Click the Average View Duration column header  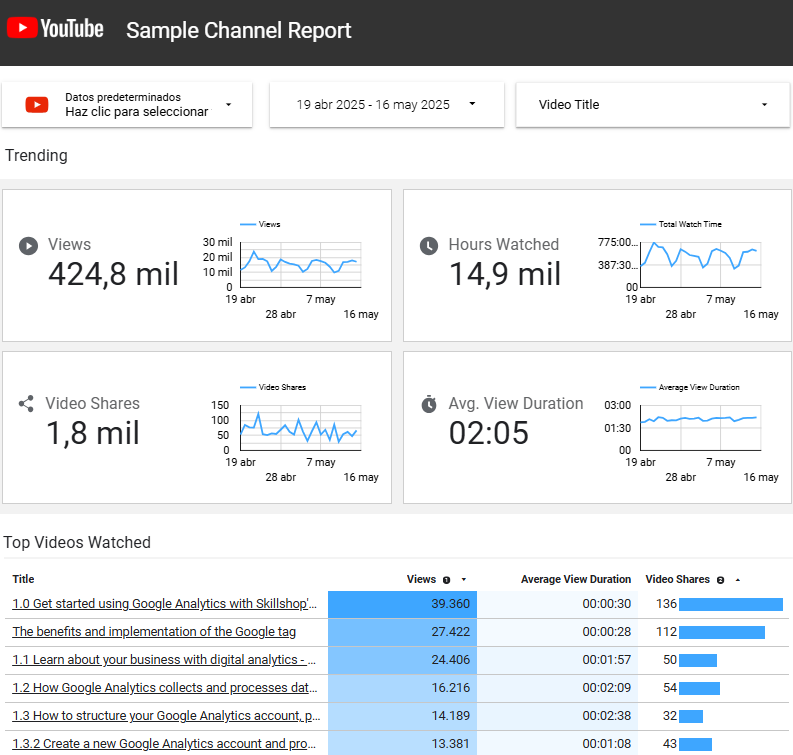pyautogui.click(x=576, y=579)
